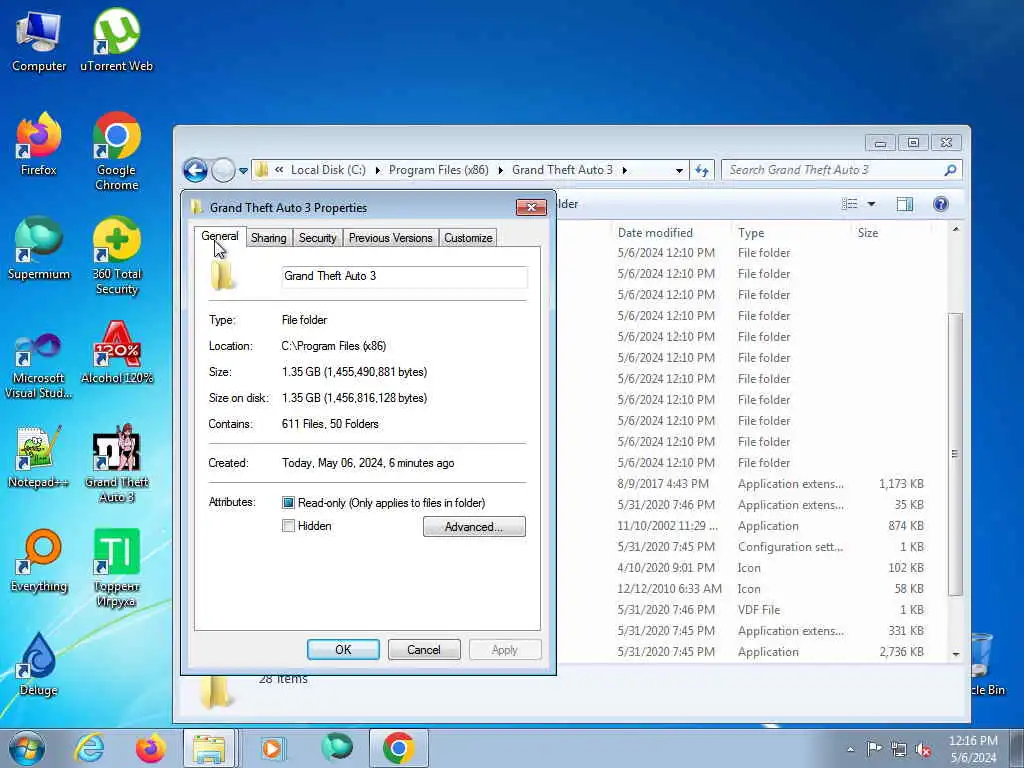Open the 360 Total Security desktop shortcut

(116, 256)
